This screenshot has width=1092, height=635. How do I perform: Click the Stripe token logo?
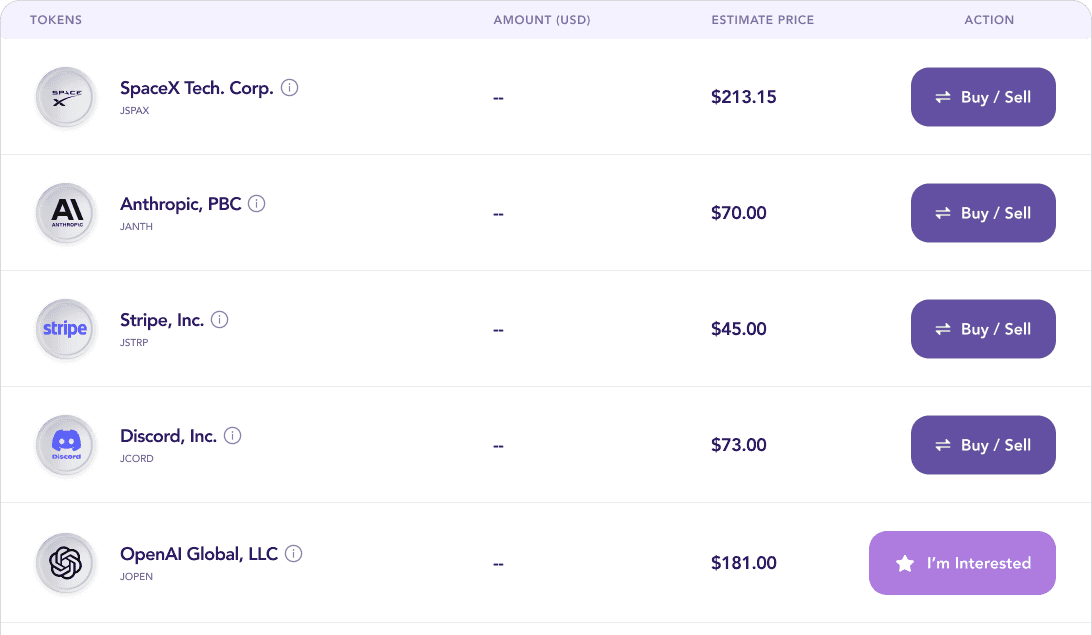coord(66,329)
